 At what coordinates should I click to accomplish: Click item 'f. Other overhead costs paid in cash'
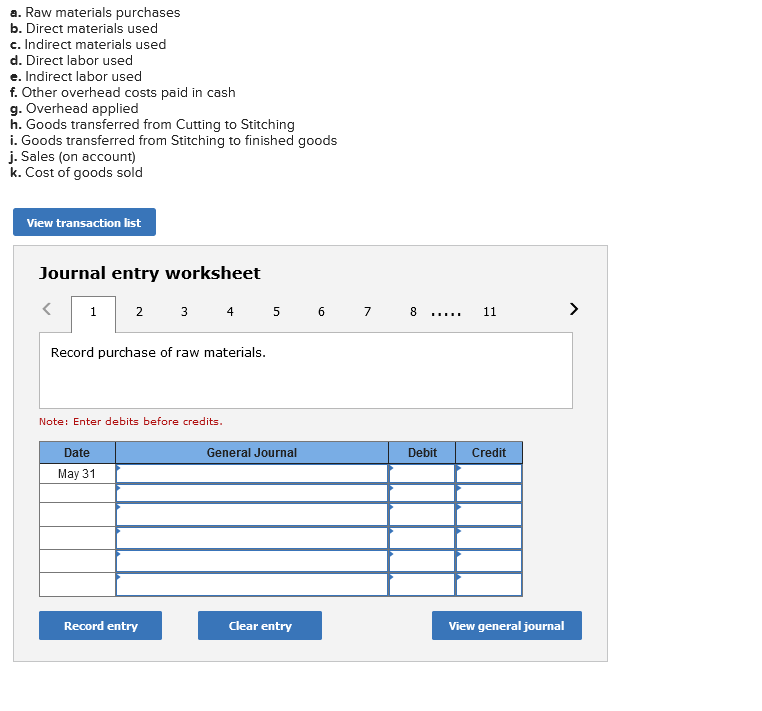point(122,93)
